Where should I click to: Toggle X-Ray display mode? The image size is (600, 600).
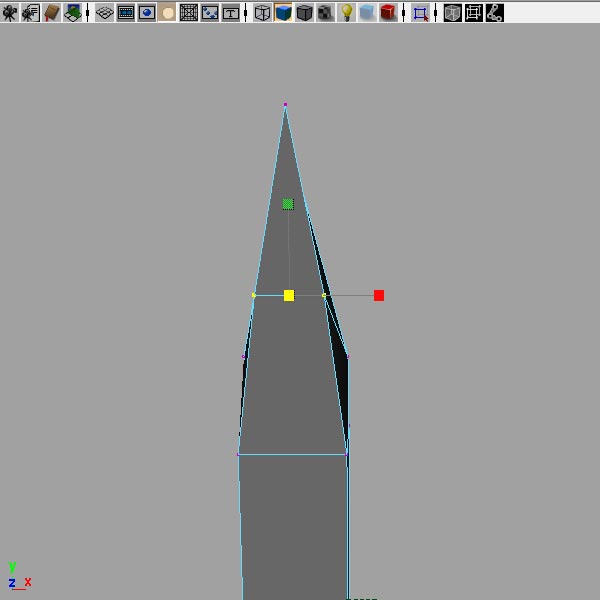[453, 13]
